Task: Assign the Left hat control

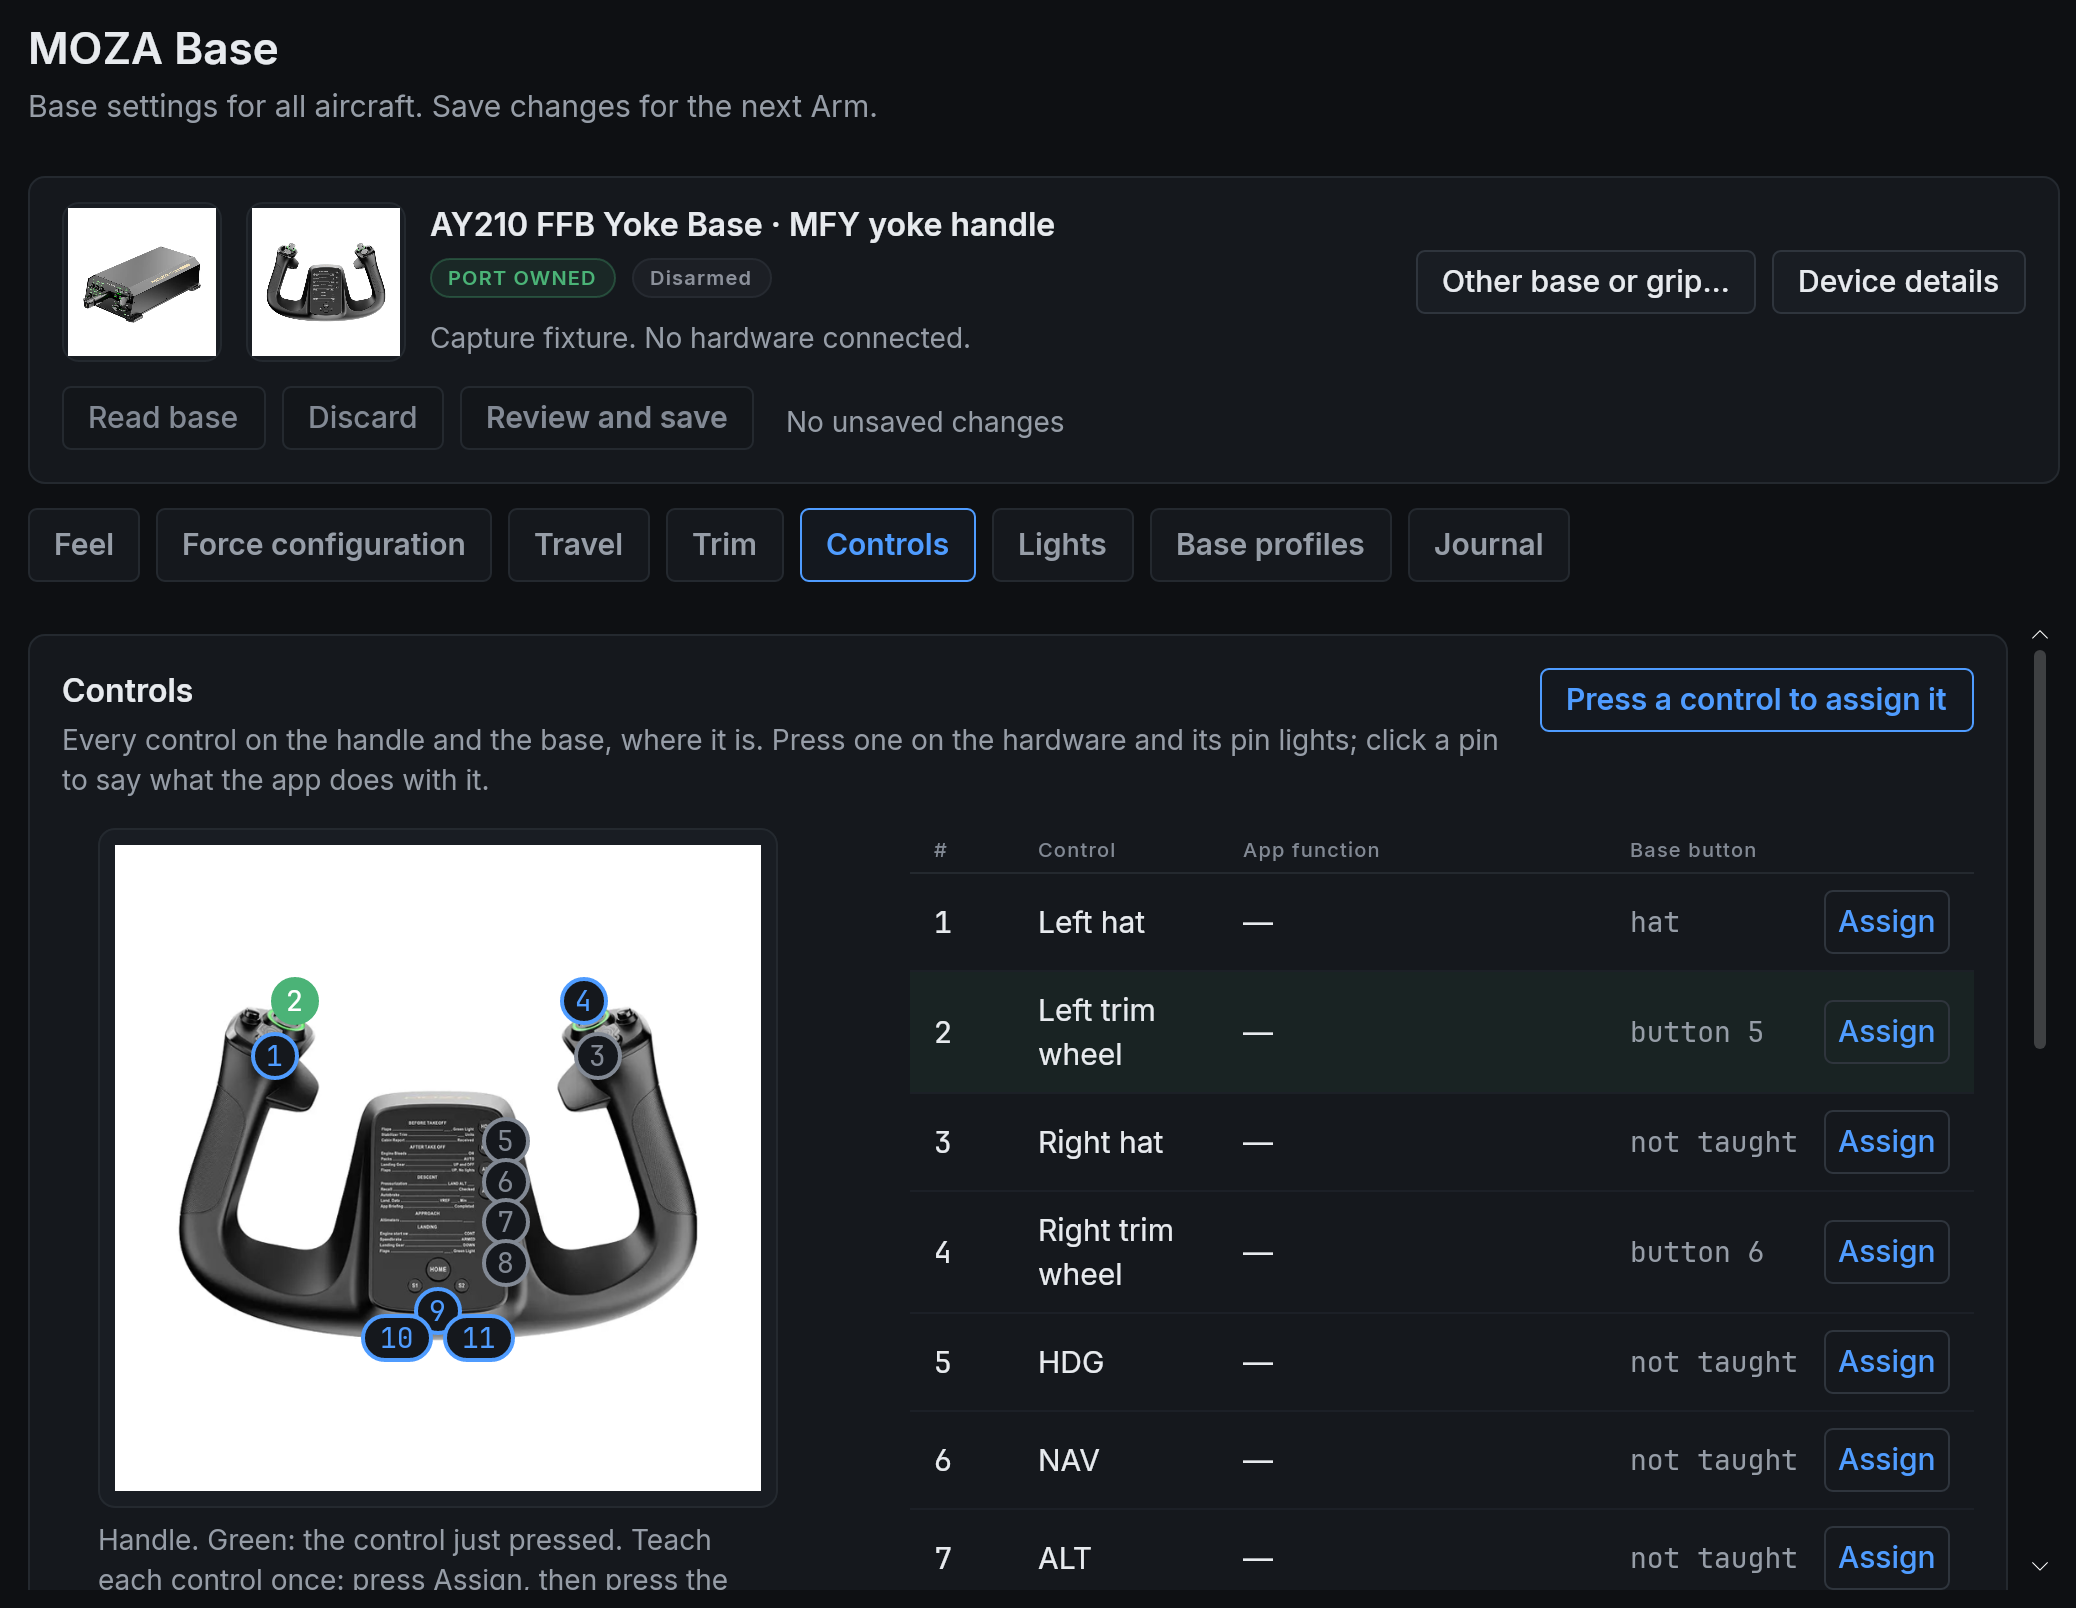Action: pos(1887,922)
